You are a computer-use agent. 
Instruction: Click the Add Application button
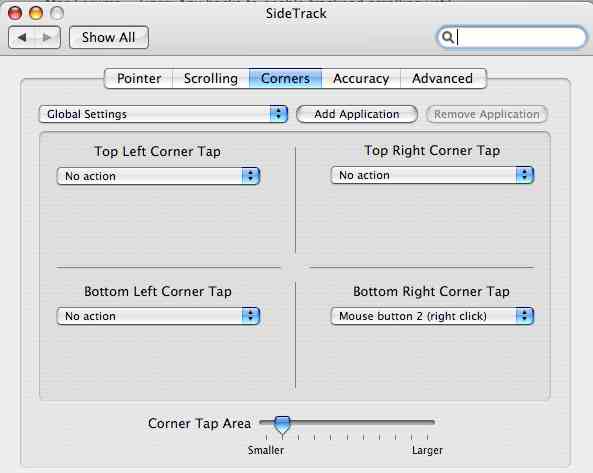tap(357, 114)
